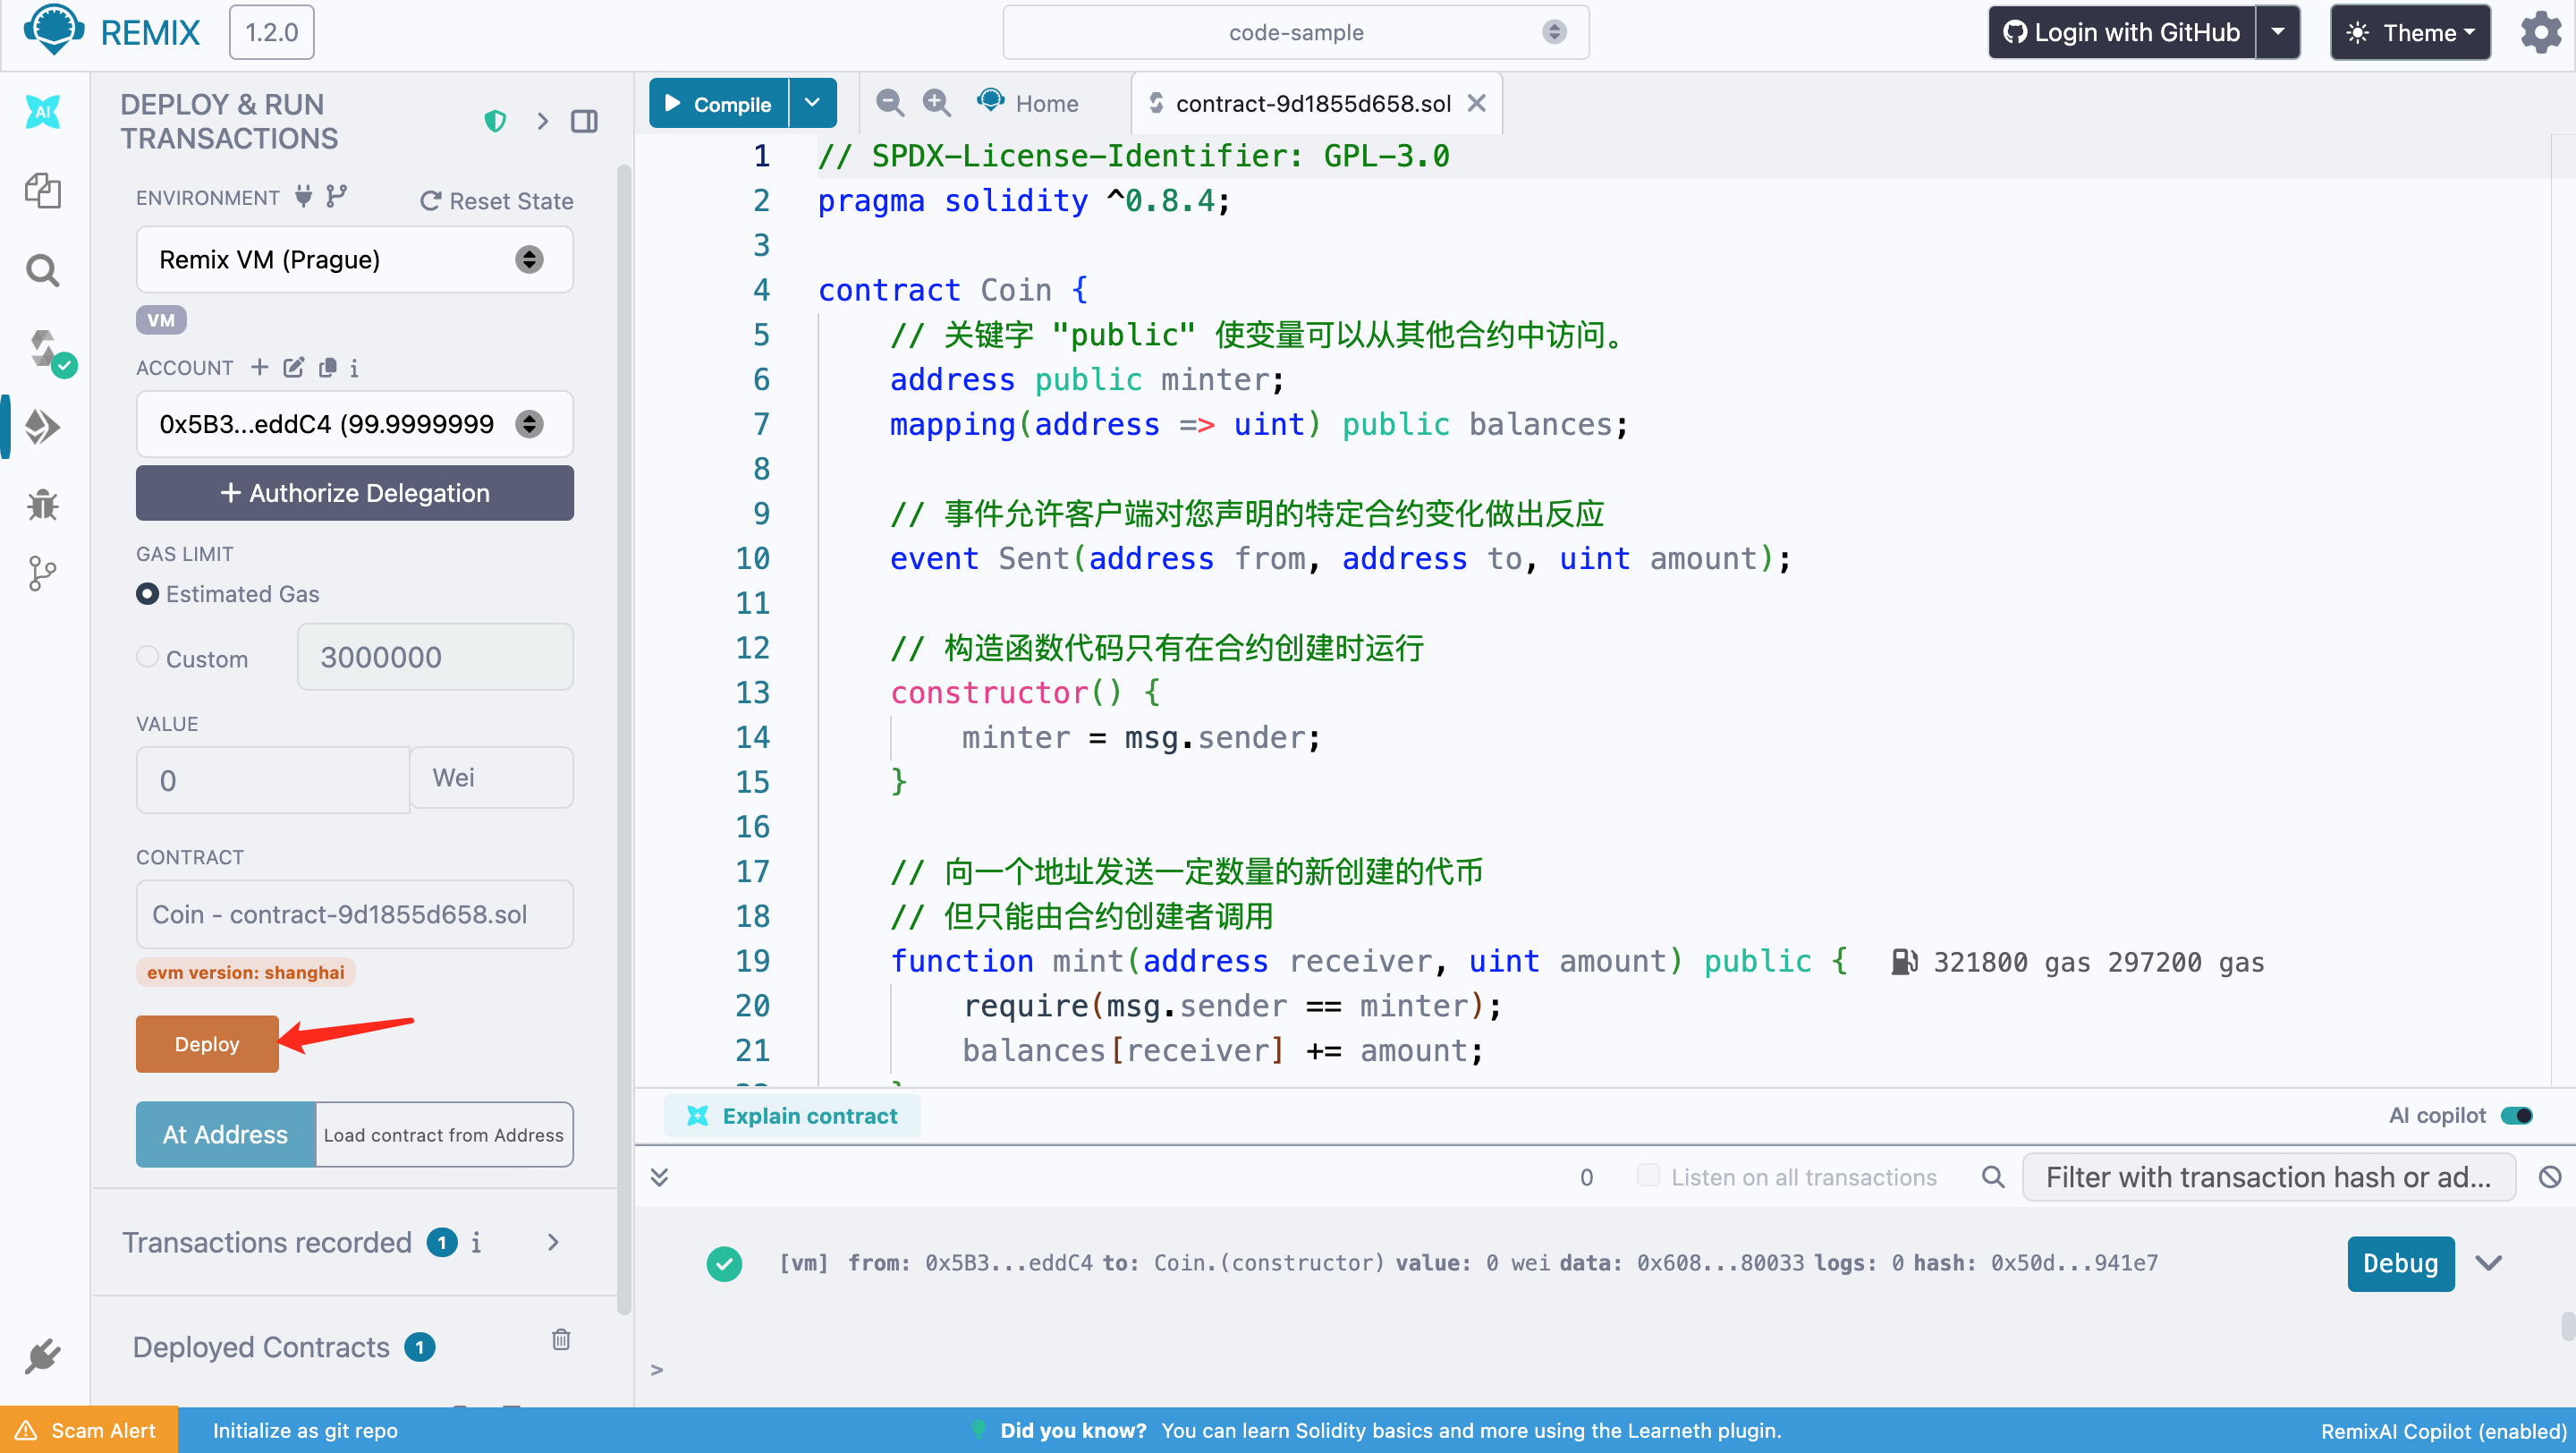This screenshot has width=2576, height=1453.
Task: Switch to the Home tab
Action: [1030, 104]
